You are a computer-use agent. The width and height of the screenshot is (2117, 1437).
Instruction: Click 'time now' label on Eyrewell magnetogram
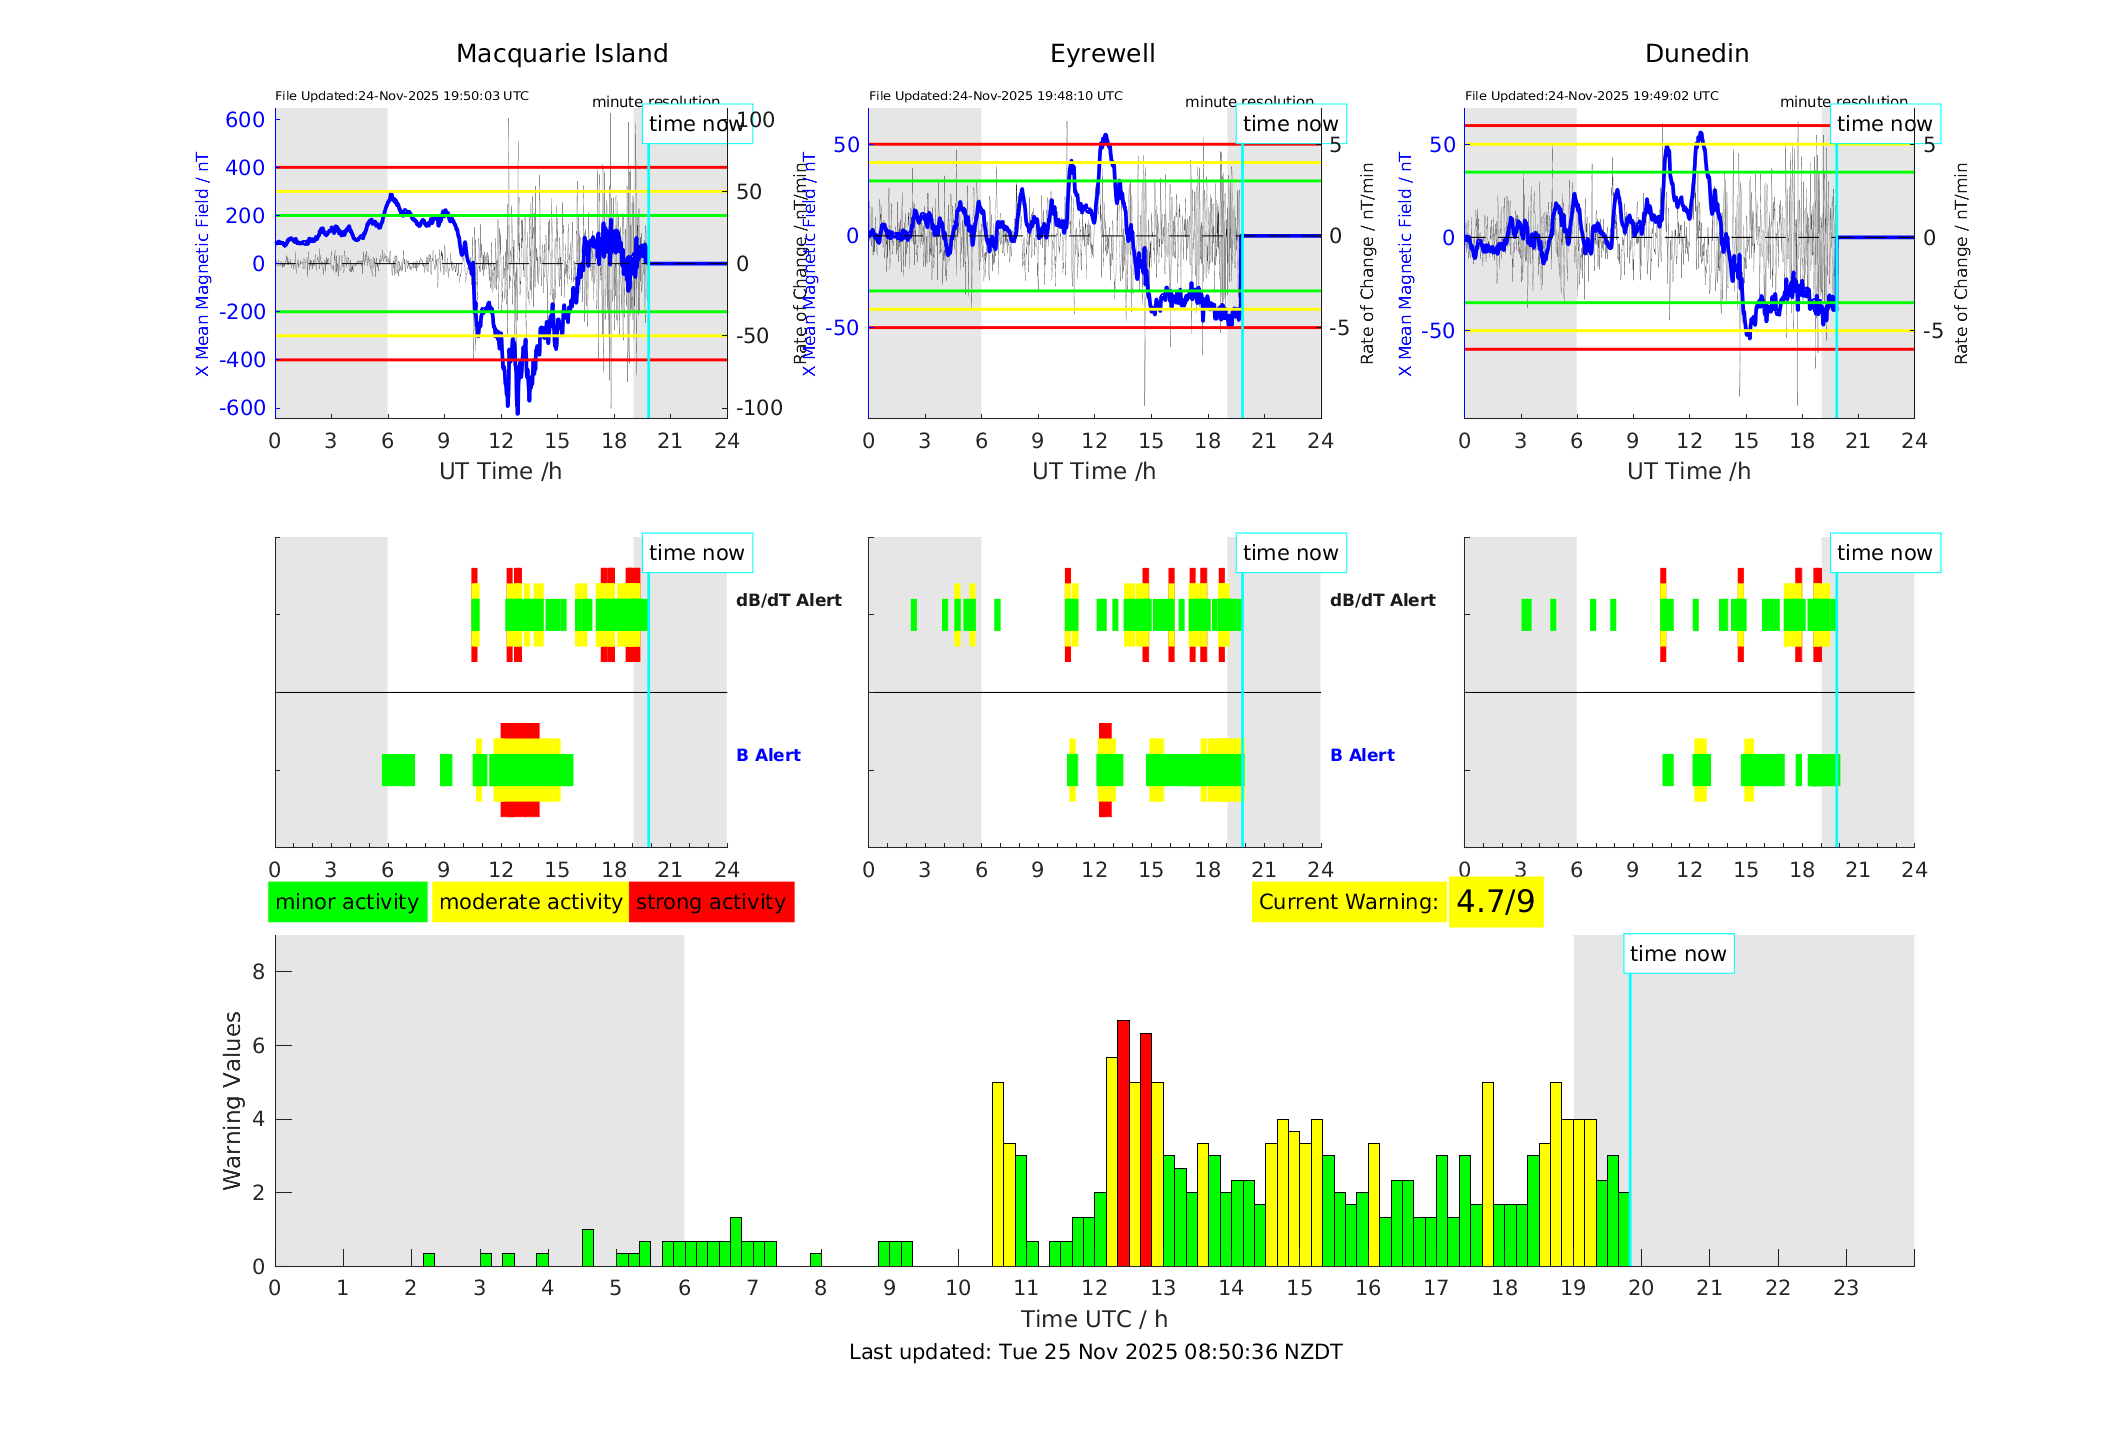[x=1290, y=124]
